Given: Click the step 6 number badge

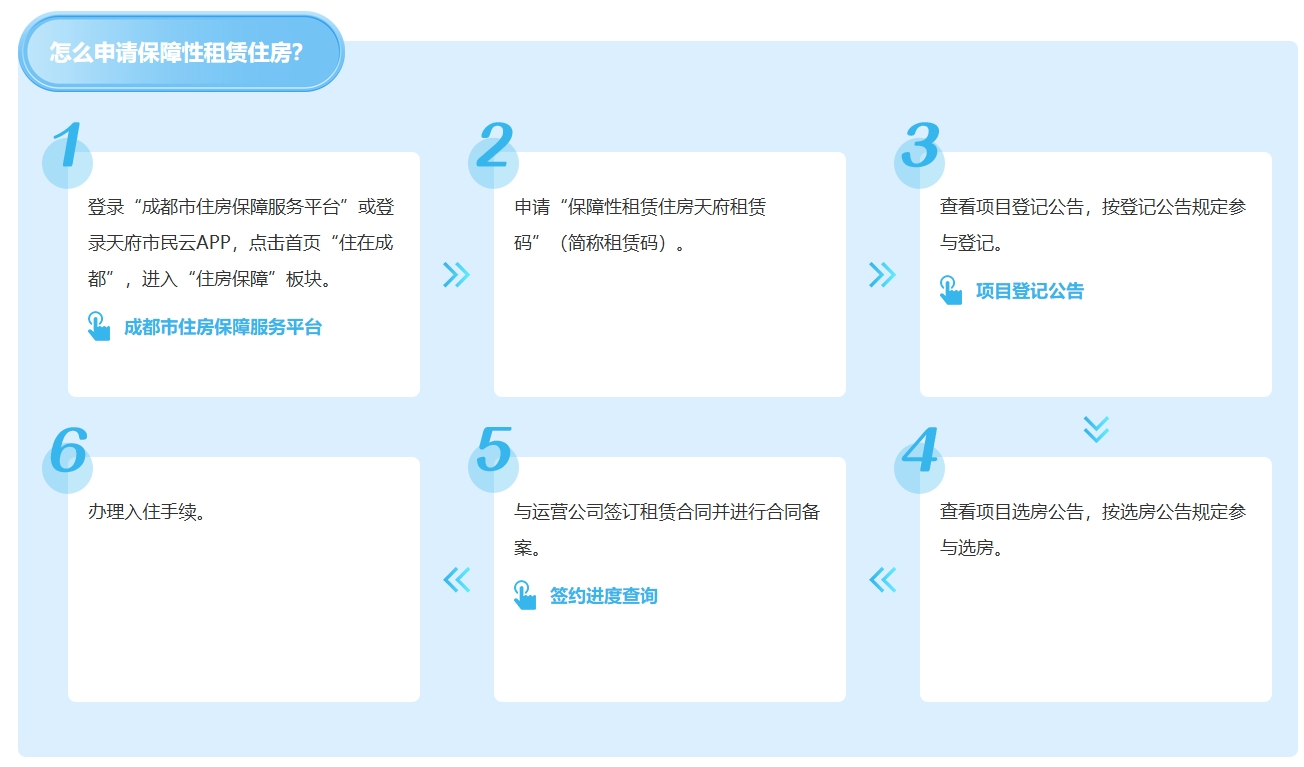Looking at the screenshot, I should 67,455.
